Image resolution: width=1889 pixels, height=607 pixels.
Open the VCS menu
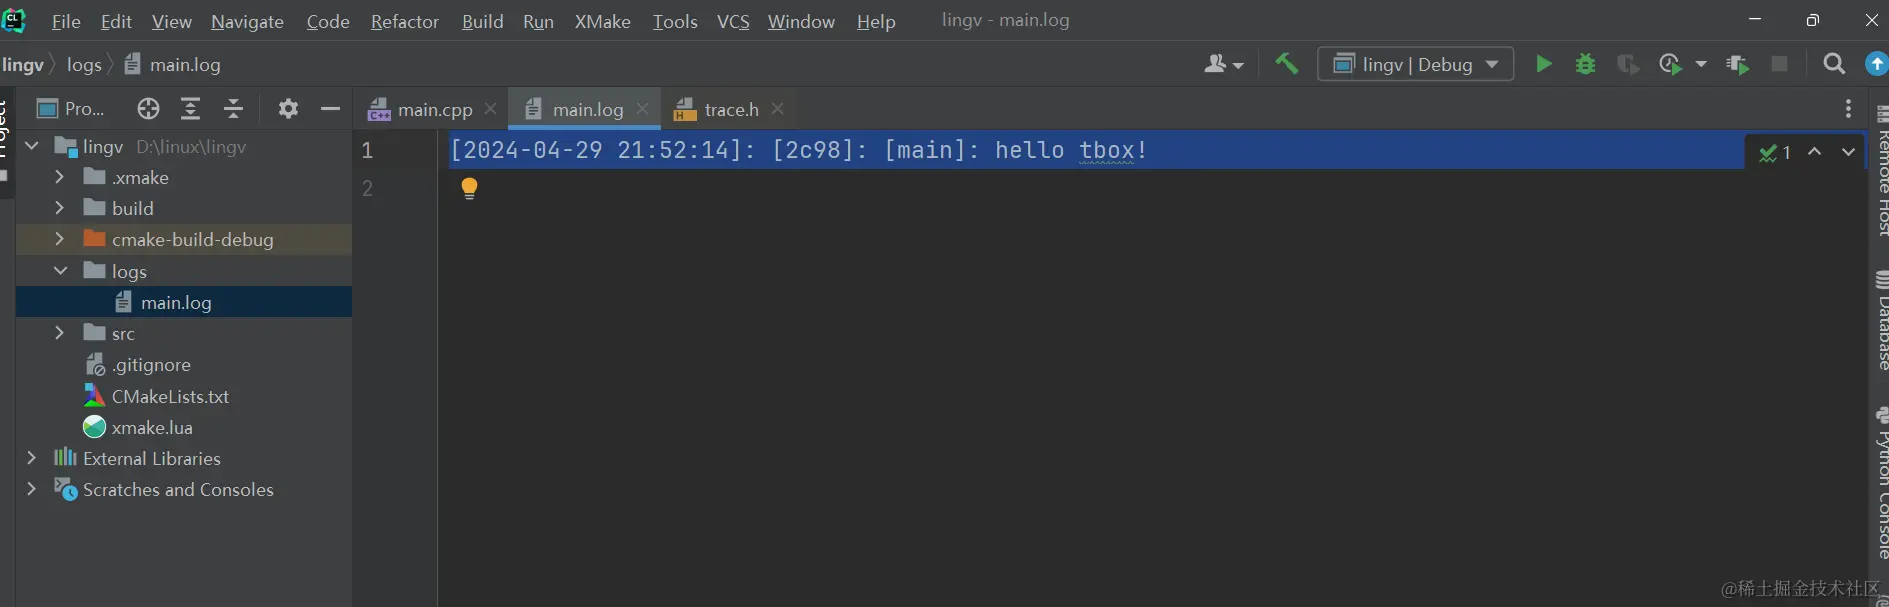point(733,21)
